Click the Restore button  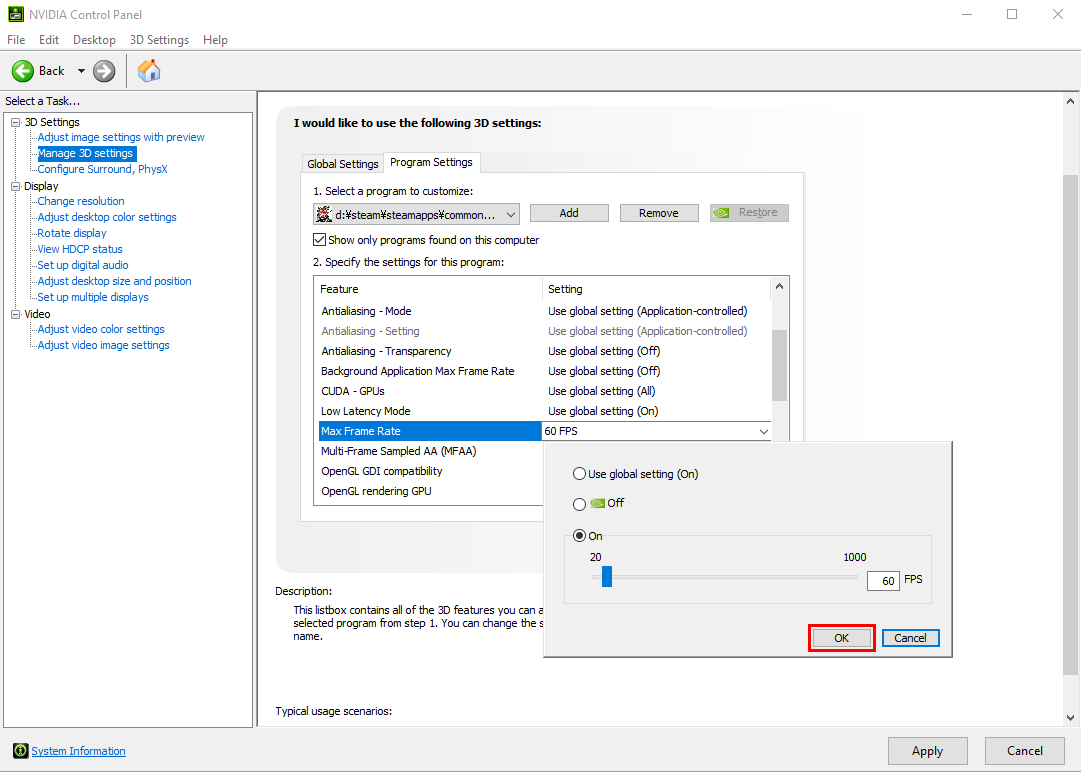pos(749,213)
